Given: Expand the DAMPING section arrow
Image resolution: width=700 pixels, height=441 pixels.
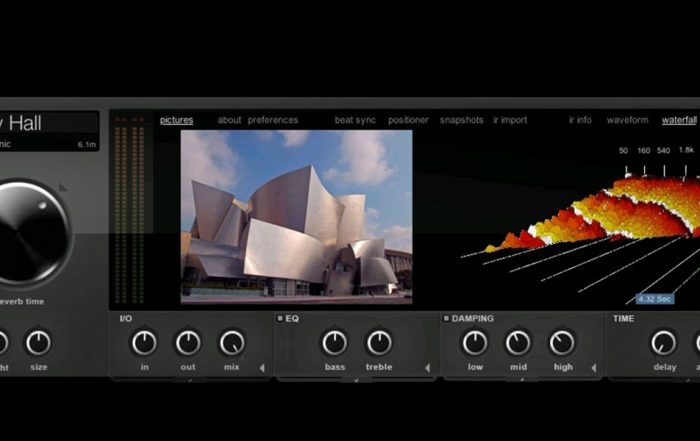Looking at the screenshot, I should click(x=594, y=368).
